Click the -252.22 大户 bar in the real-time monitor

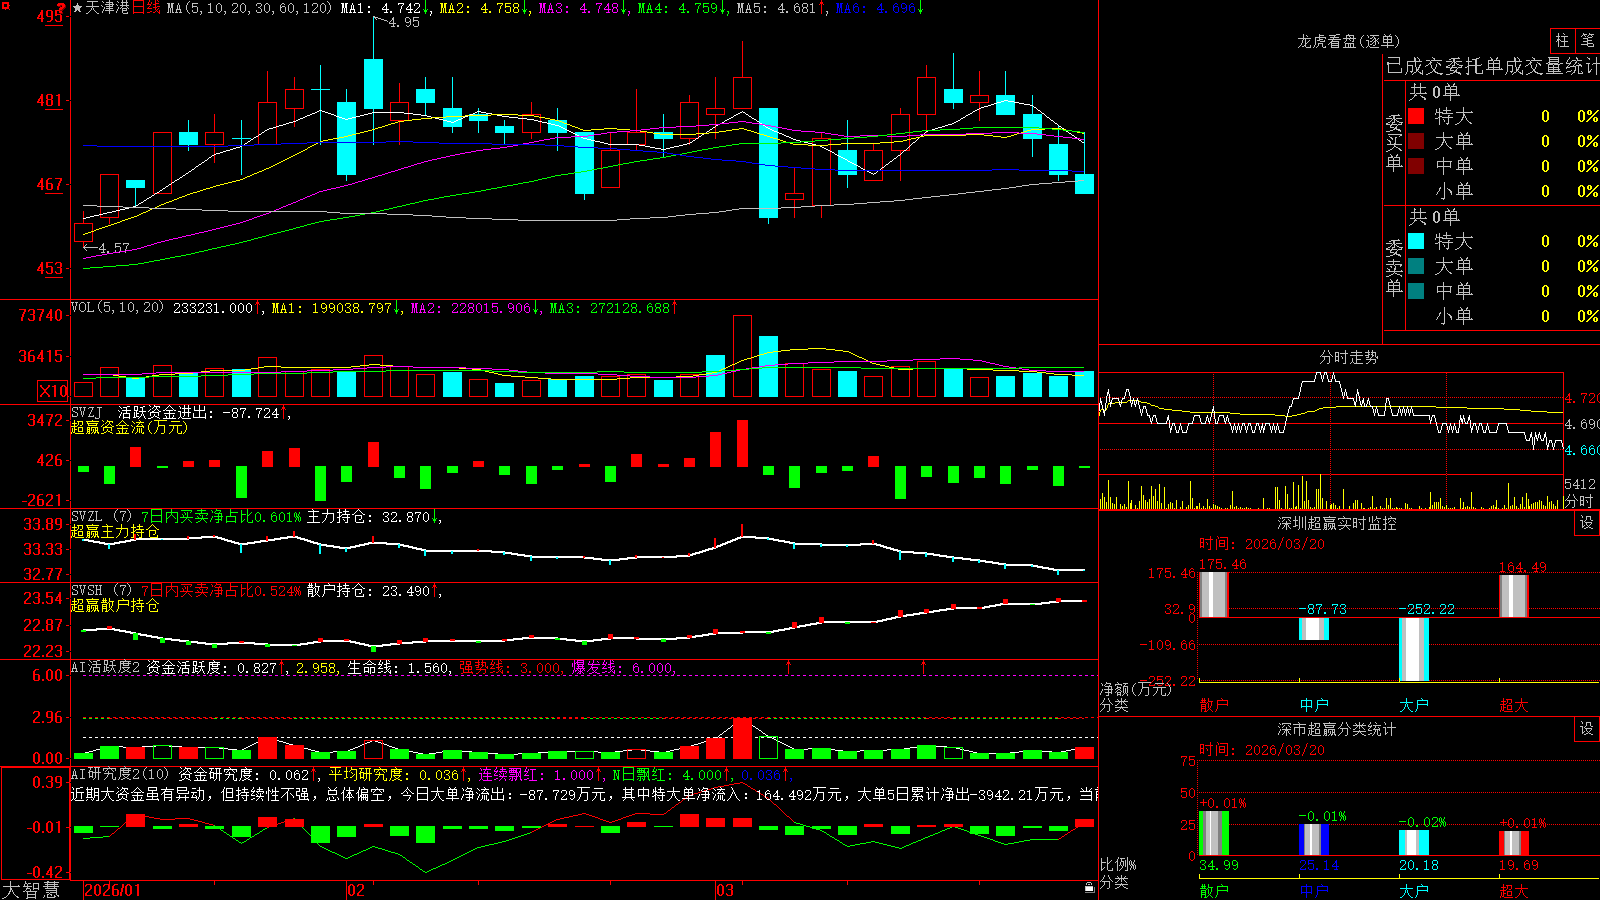(1414, 649)
